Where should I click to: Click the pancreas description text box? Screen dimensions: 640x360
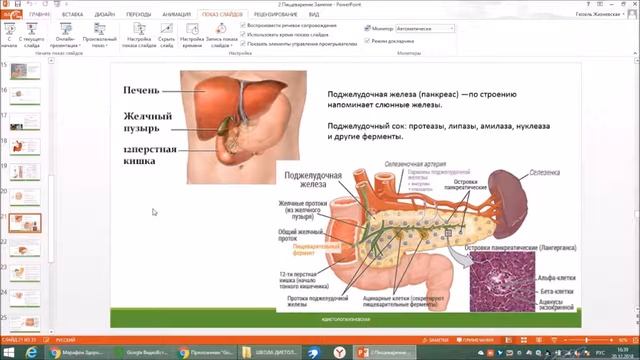[x=439, y=115]
